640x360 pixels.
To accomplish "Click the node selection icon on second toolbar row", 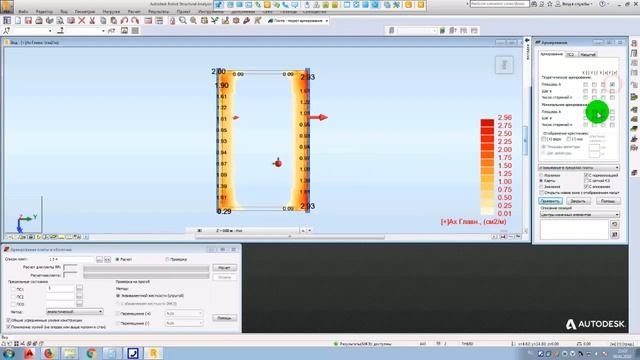I will click(x=7, y=31).
